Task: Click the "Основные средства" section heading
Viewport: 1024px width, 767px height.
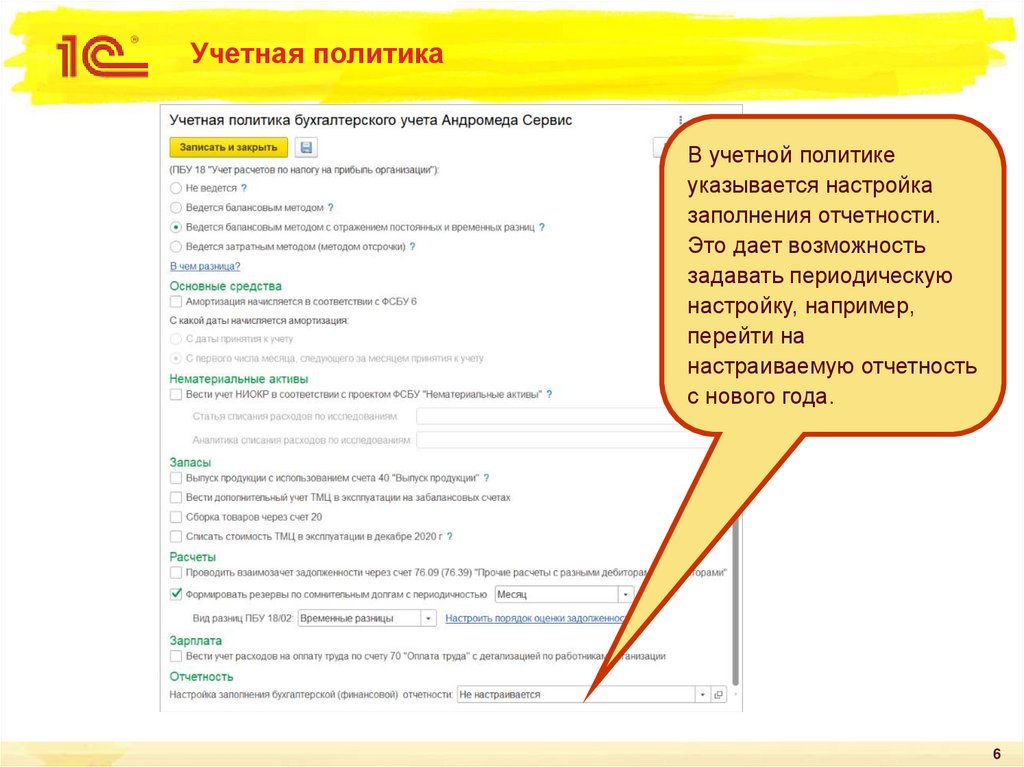Action: coord(225,286)
